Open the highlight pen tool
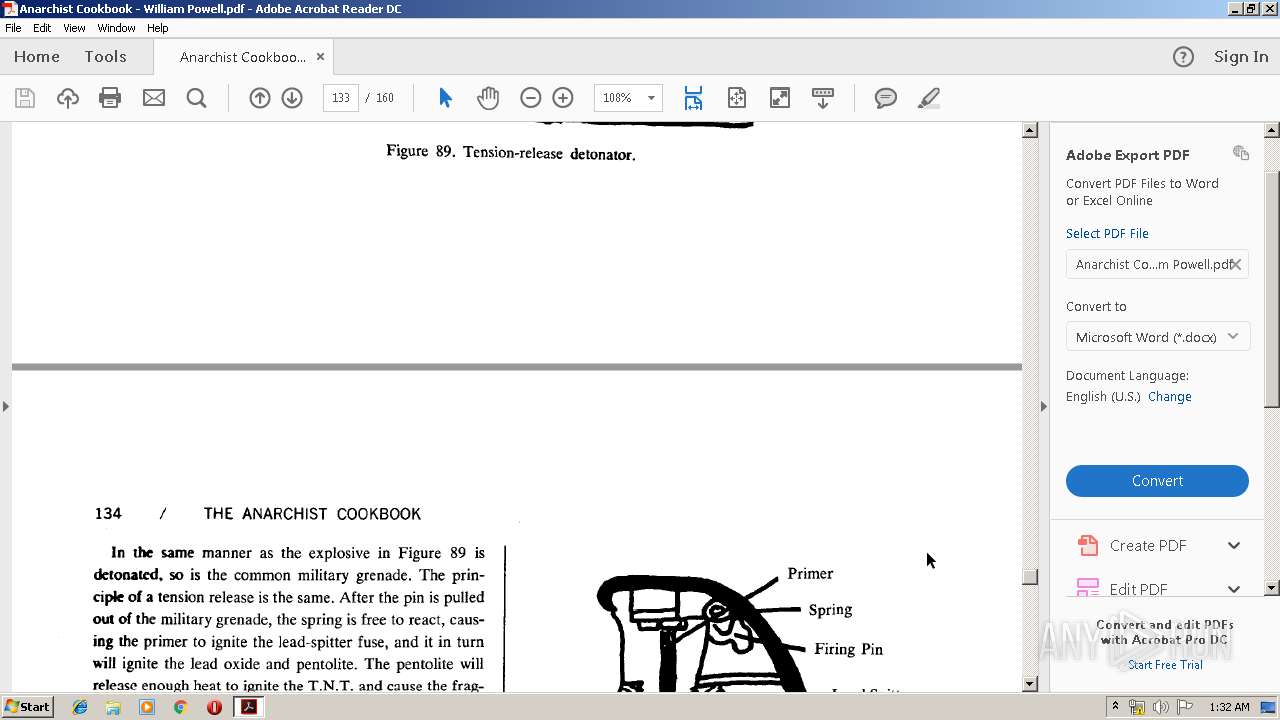The height and width of the screenshot is (720, 1280). 929,98
